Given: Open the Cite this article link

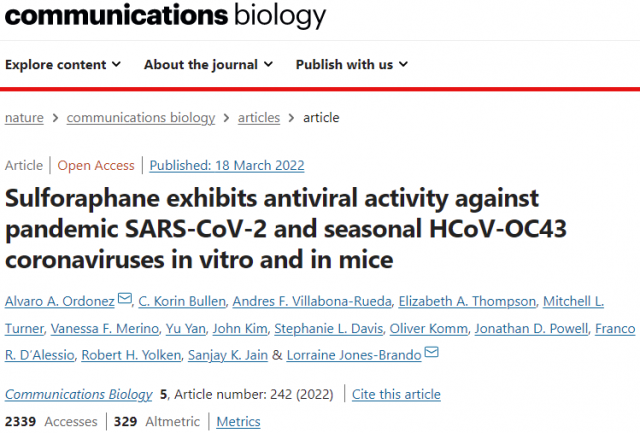Looking at the screenshot, I should coord(396,394).
